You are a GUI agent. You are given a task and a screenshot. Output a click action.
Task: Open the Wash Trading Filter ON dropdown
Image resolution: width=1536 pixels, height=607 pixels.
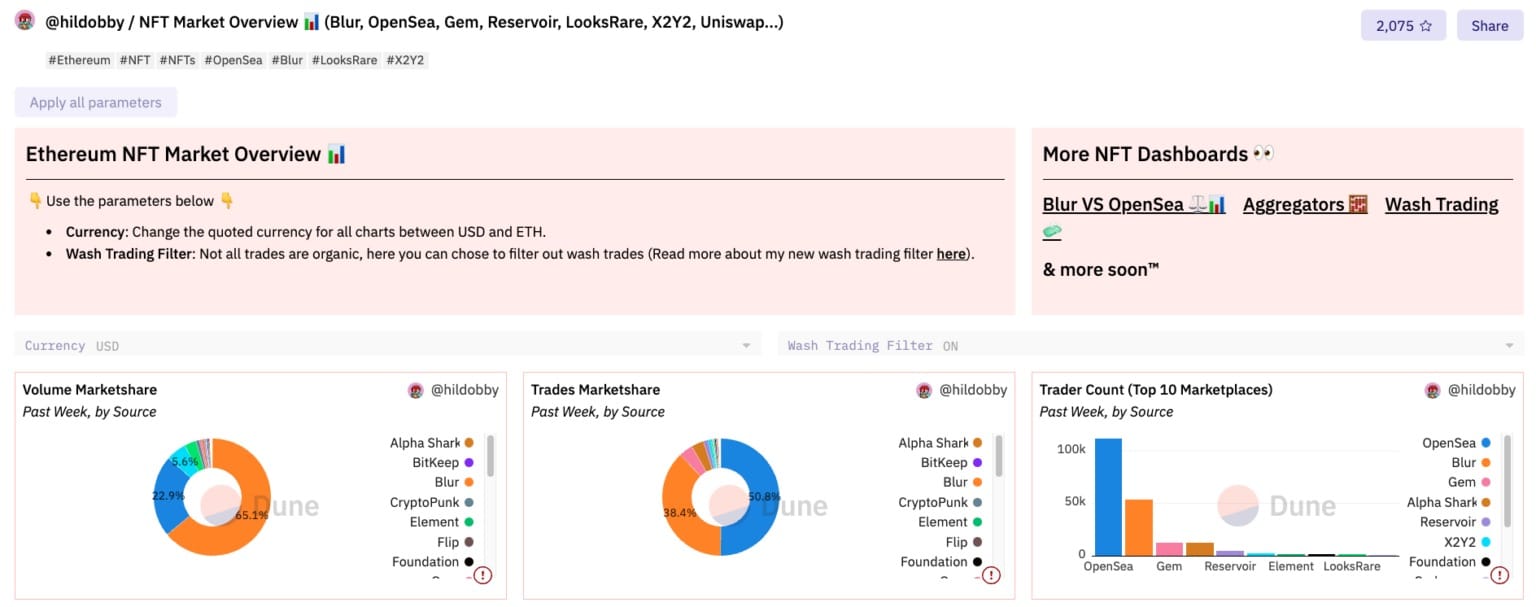click(x=1150, y=345)
